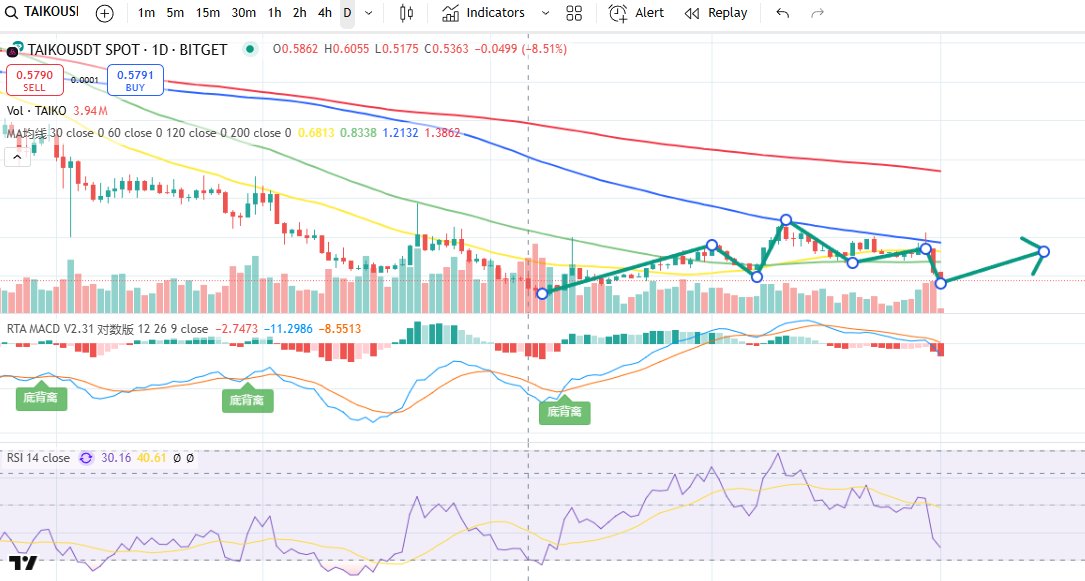Click the middle 底背离 divergence label
The height and width of the screenshot is (581, 1085).
pos(247,400)
